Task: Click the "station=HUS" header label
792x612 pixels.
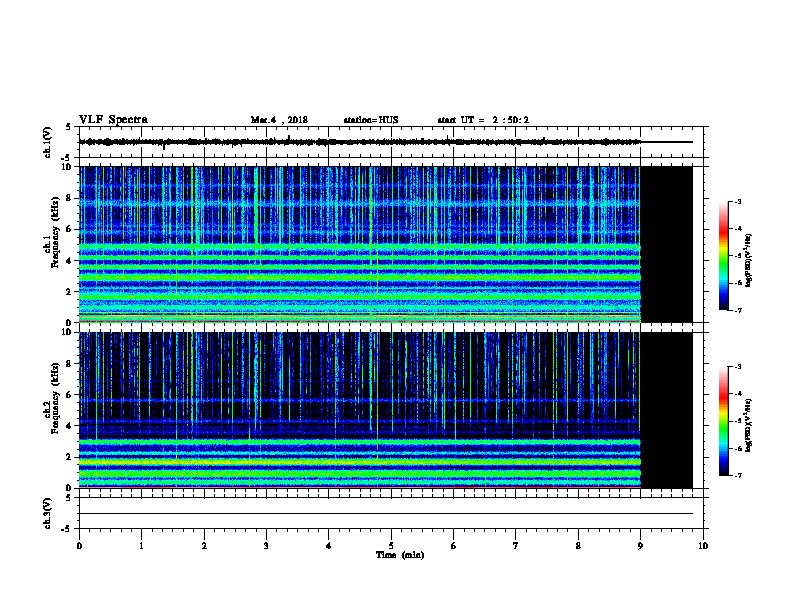Action: [371, 120]
